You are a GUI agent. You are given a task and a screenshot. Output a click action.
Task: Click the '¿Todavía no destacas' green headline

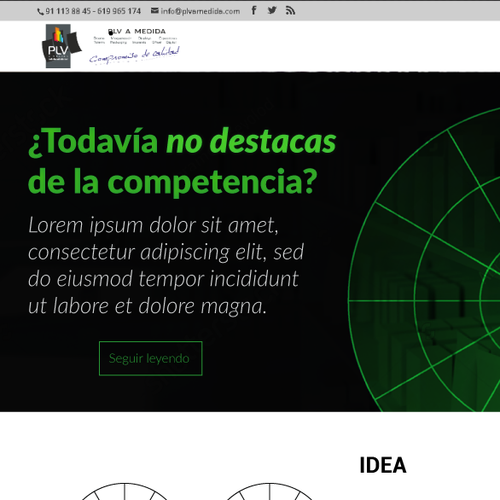(182, 141)
